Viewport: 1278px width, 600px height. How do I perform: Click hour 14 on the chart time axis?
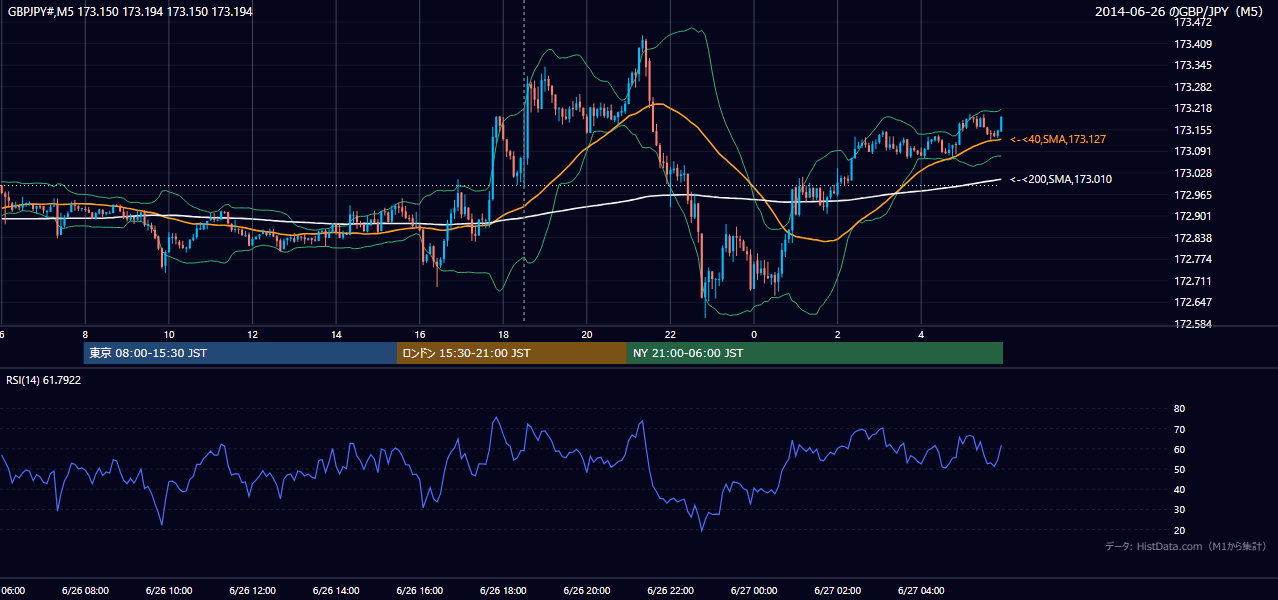(336, 334)
